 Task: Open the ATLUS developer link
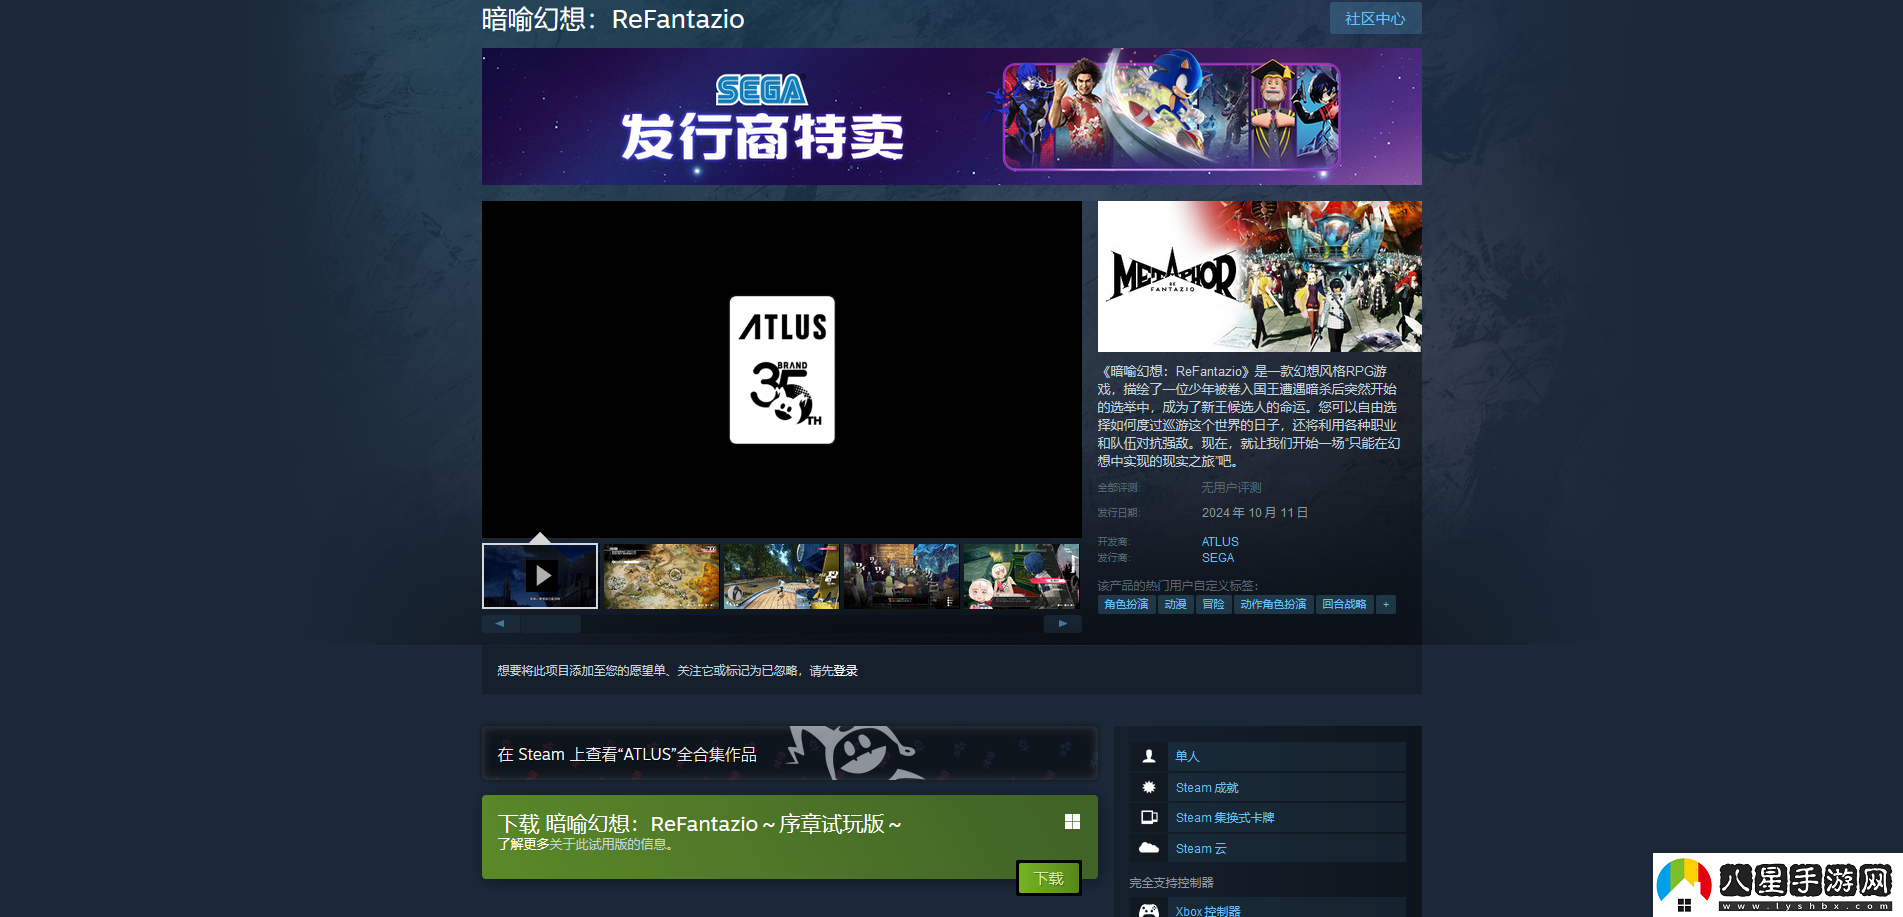coord(1220,542)
